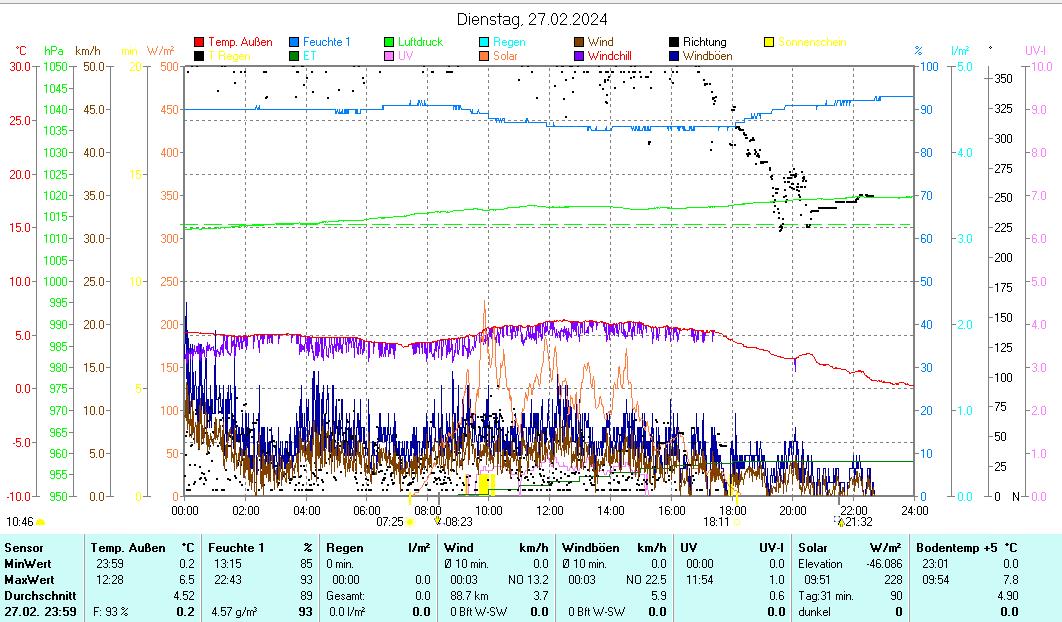Select the green Luftdruck legend square

(389, 43)
